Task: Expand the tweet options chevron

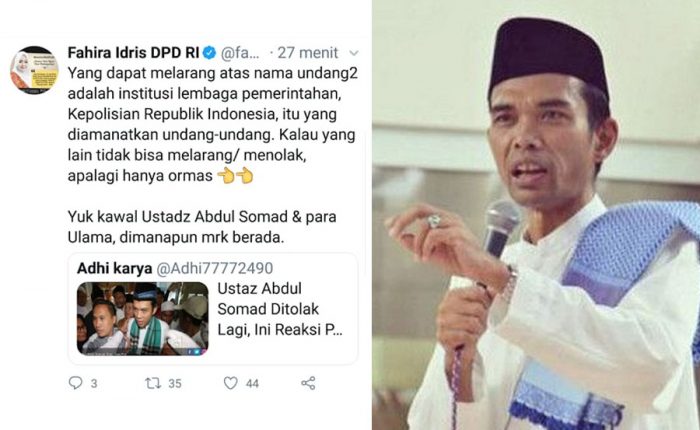Action: pos(354,53)
